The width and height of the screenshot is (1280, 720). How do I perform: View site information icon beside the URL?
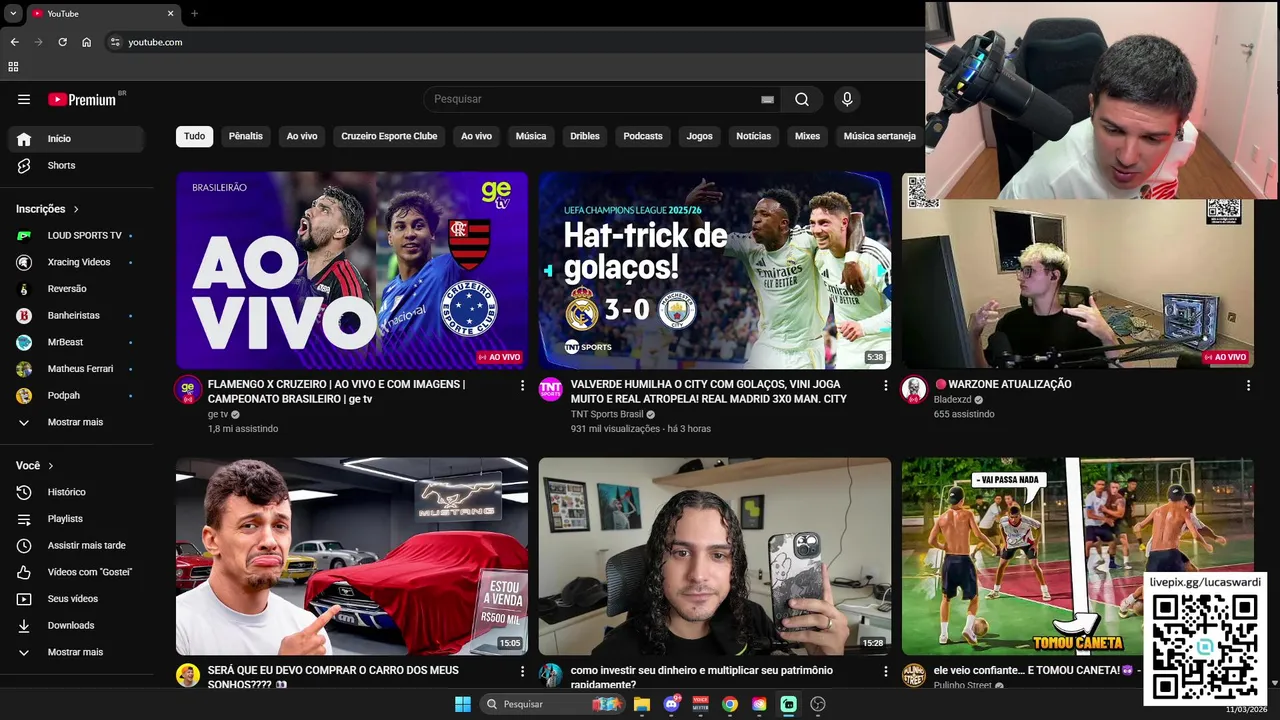(x=115, y=42)
